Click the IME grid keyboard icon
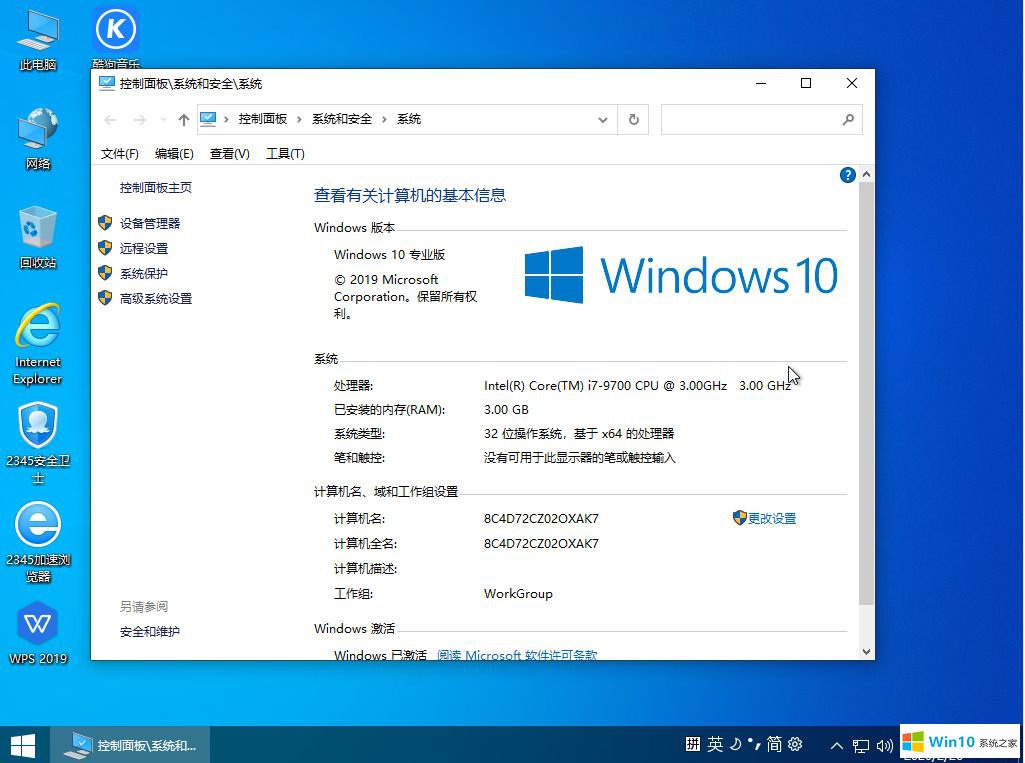This screenshot has height=763, width=1025. pyautogui.click(x=693, y=743)
